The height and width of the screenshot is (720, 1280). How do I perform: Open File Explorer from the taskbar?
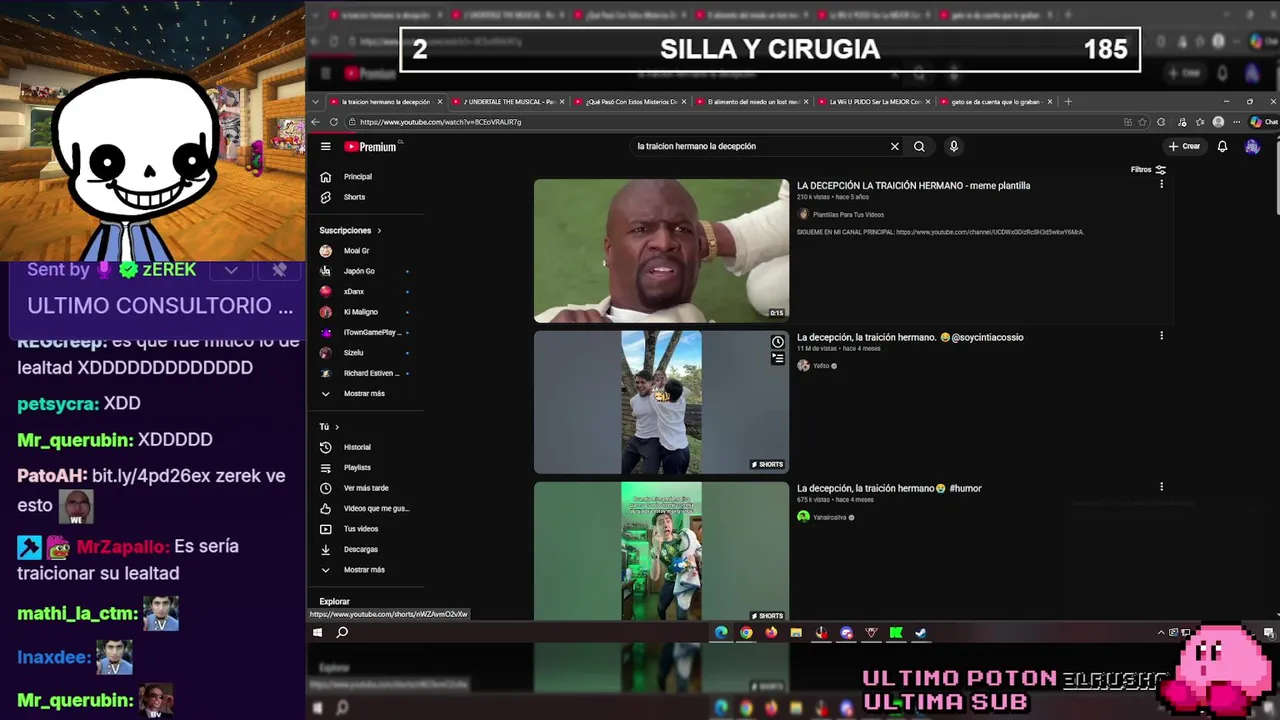[x=796, y=632]
